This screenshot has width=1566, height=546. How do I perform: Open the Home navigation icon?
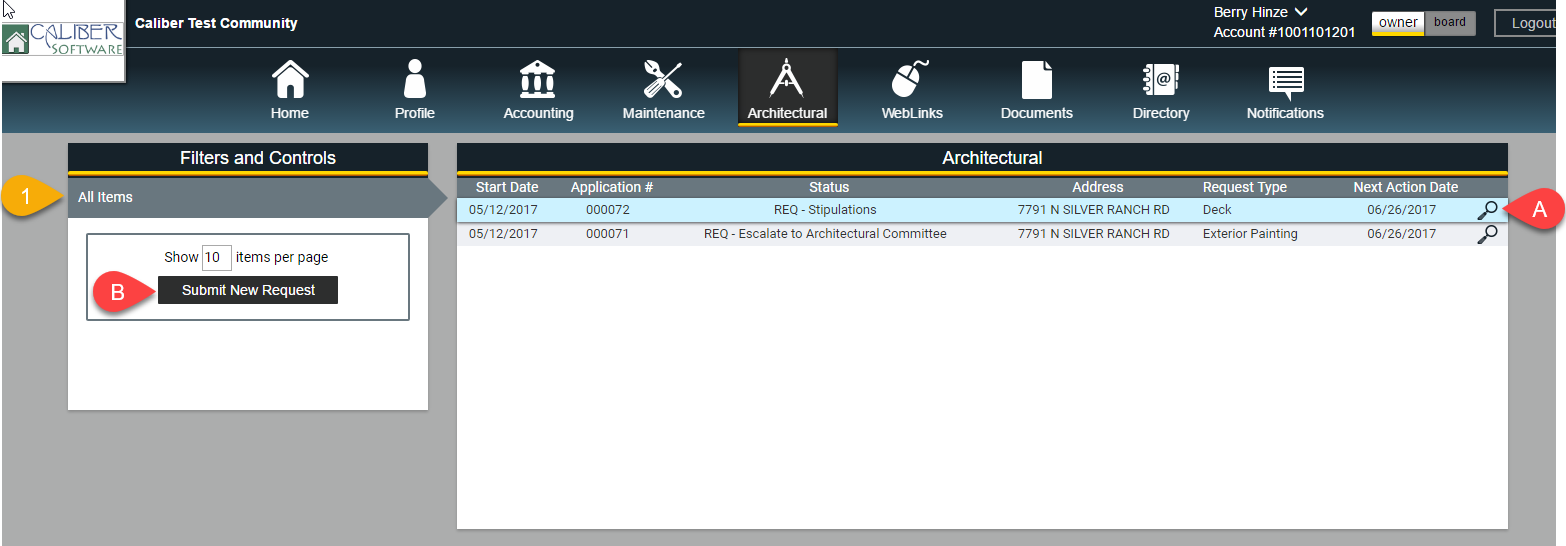tap(290, 80)
